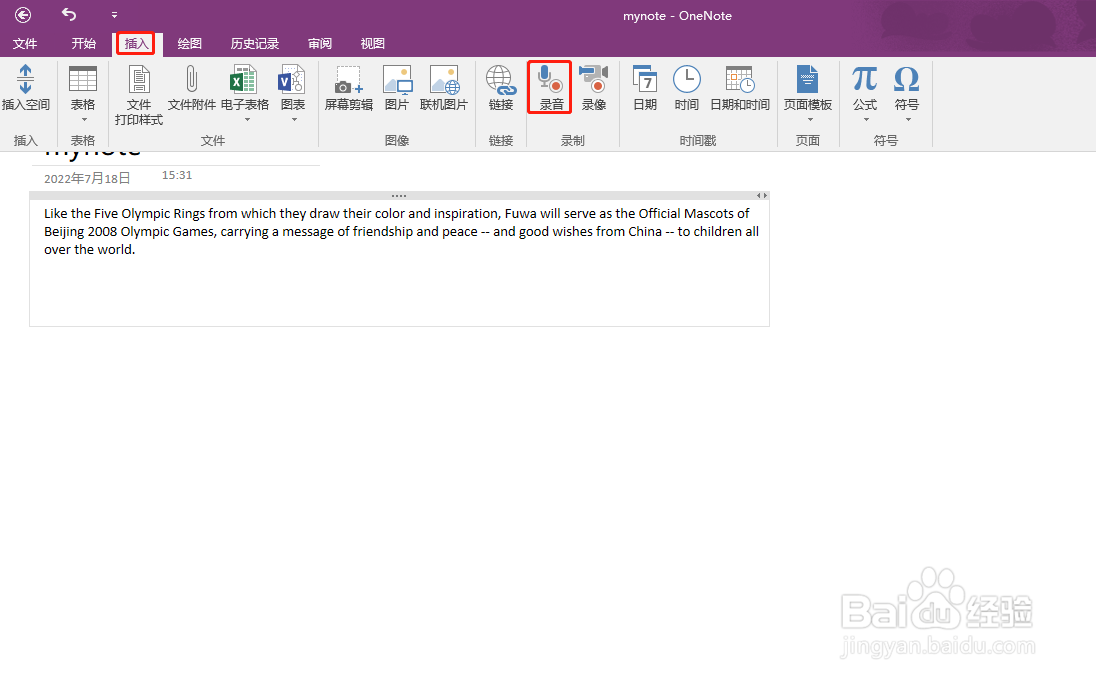Screen dimensions: 1096x684
Task: Attach a file with the paperclip icon
Action: pyautogui.click(x=192, y=87)
